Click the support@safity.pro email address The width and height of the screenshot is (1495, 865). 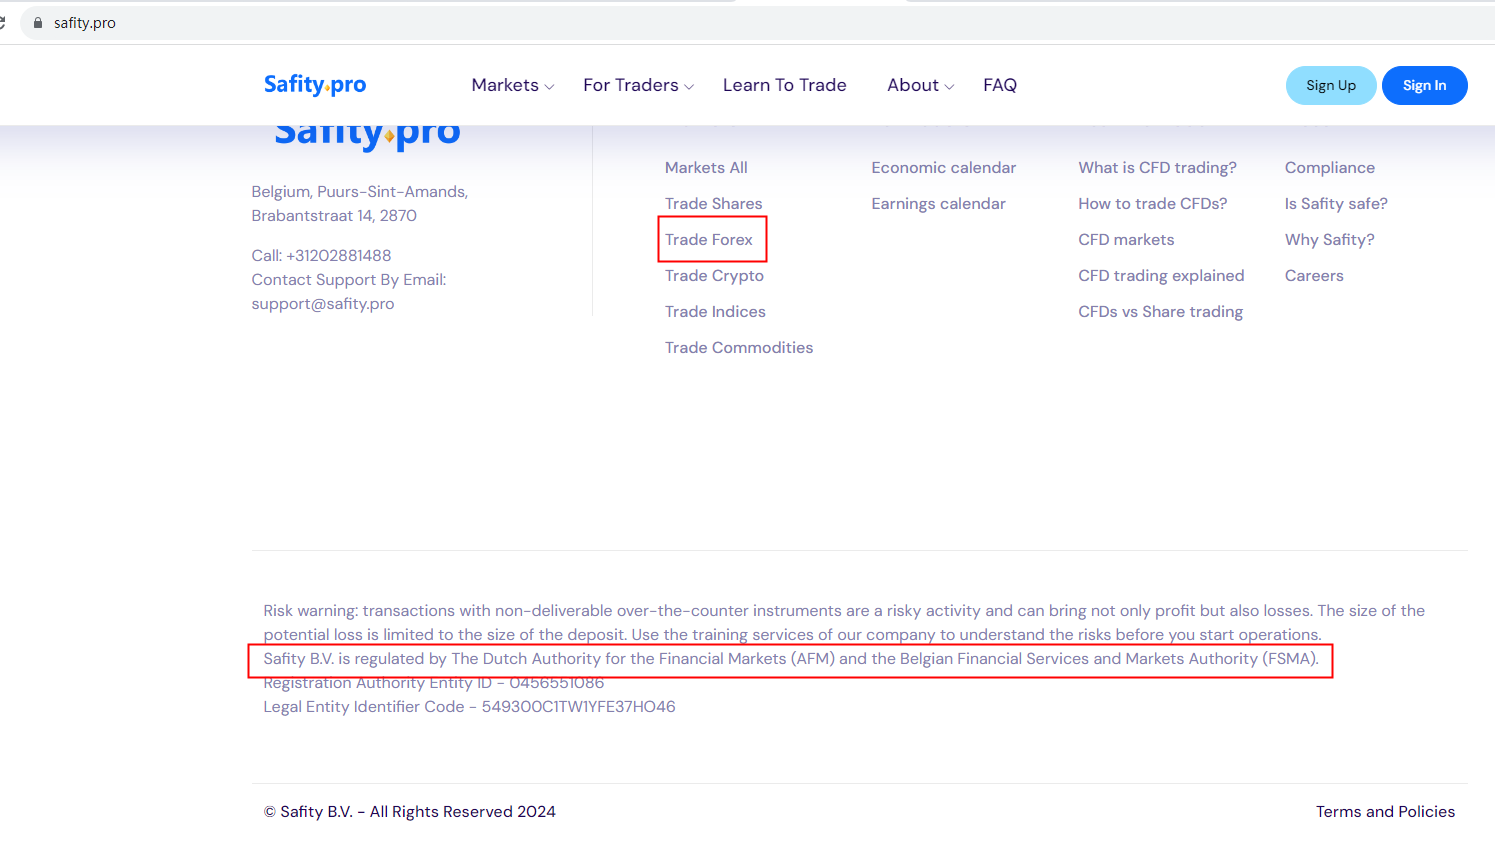pyautogui.click(x=323, y=304)
